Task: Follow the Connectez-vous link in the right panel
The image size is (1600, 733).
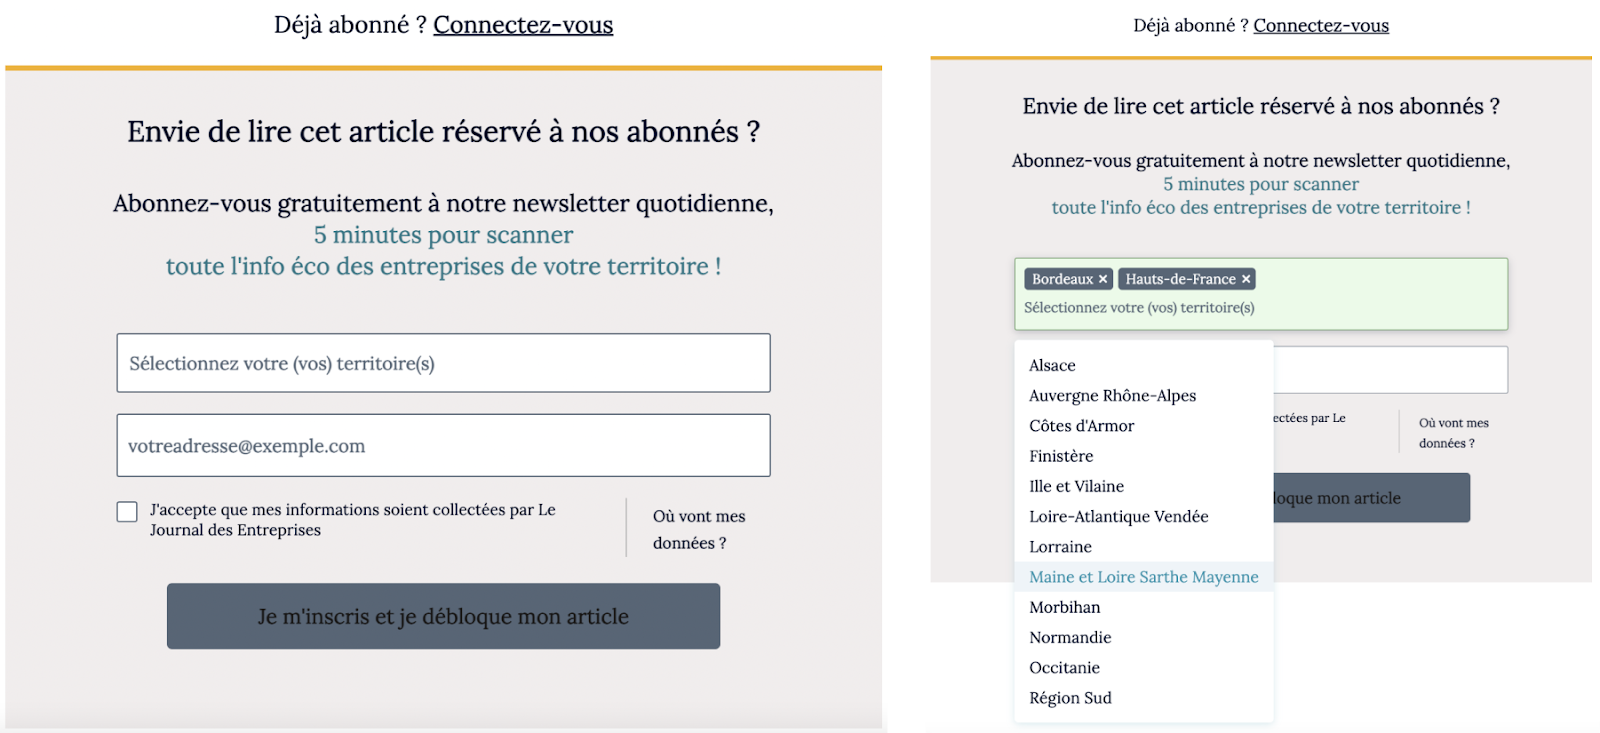Action: point(1321,26)
